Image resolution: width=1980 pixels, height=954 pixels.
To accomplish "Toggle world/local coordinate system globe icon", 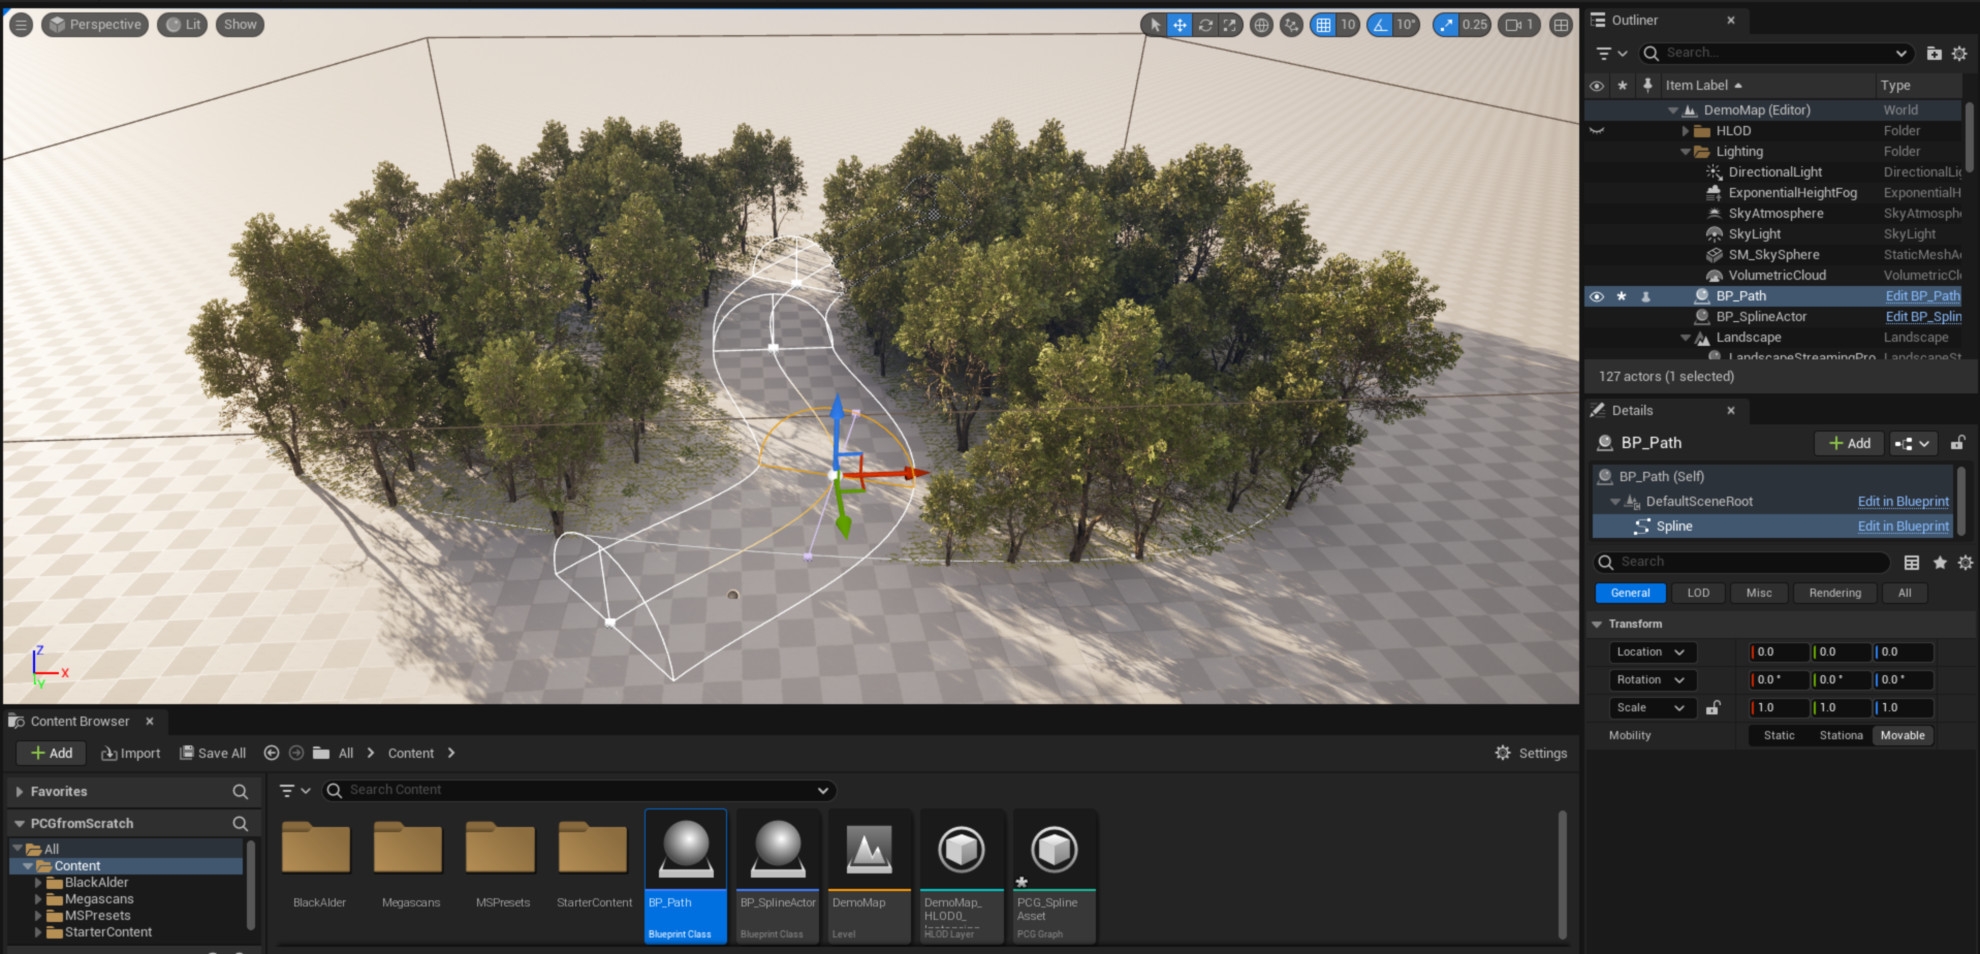I will coord(1262,25).
